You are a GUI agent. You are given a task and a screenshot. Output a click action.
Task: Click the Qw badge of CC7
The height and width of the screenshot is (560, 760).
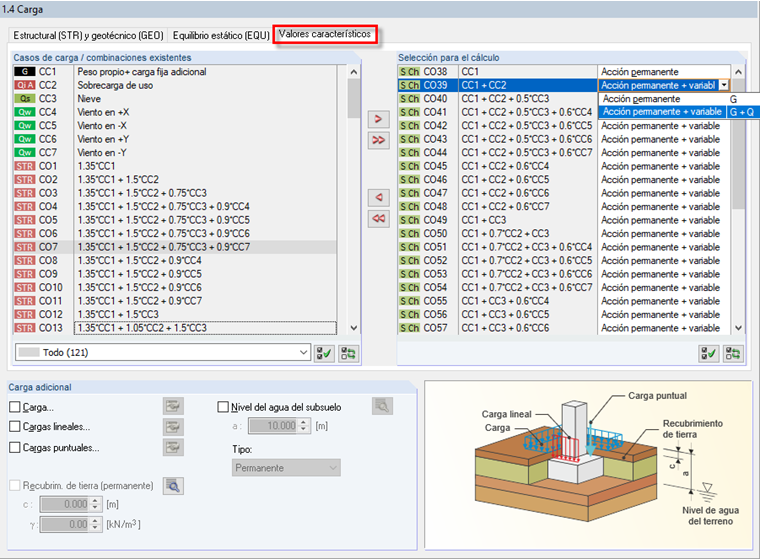tap(25, 153)
